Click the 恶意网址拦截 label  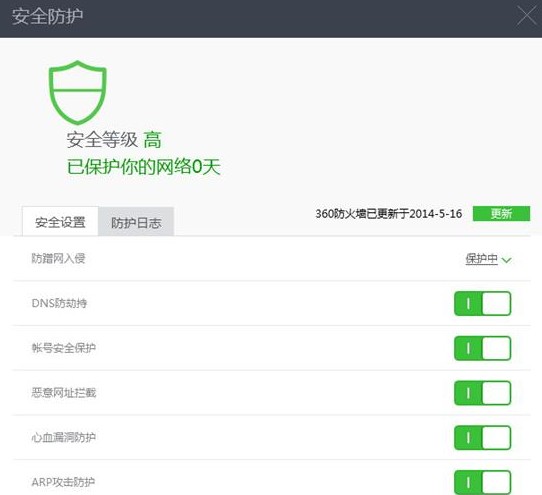tap(64, 392)
